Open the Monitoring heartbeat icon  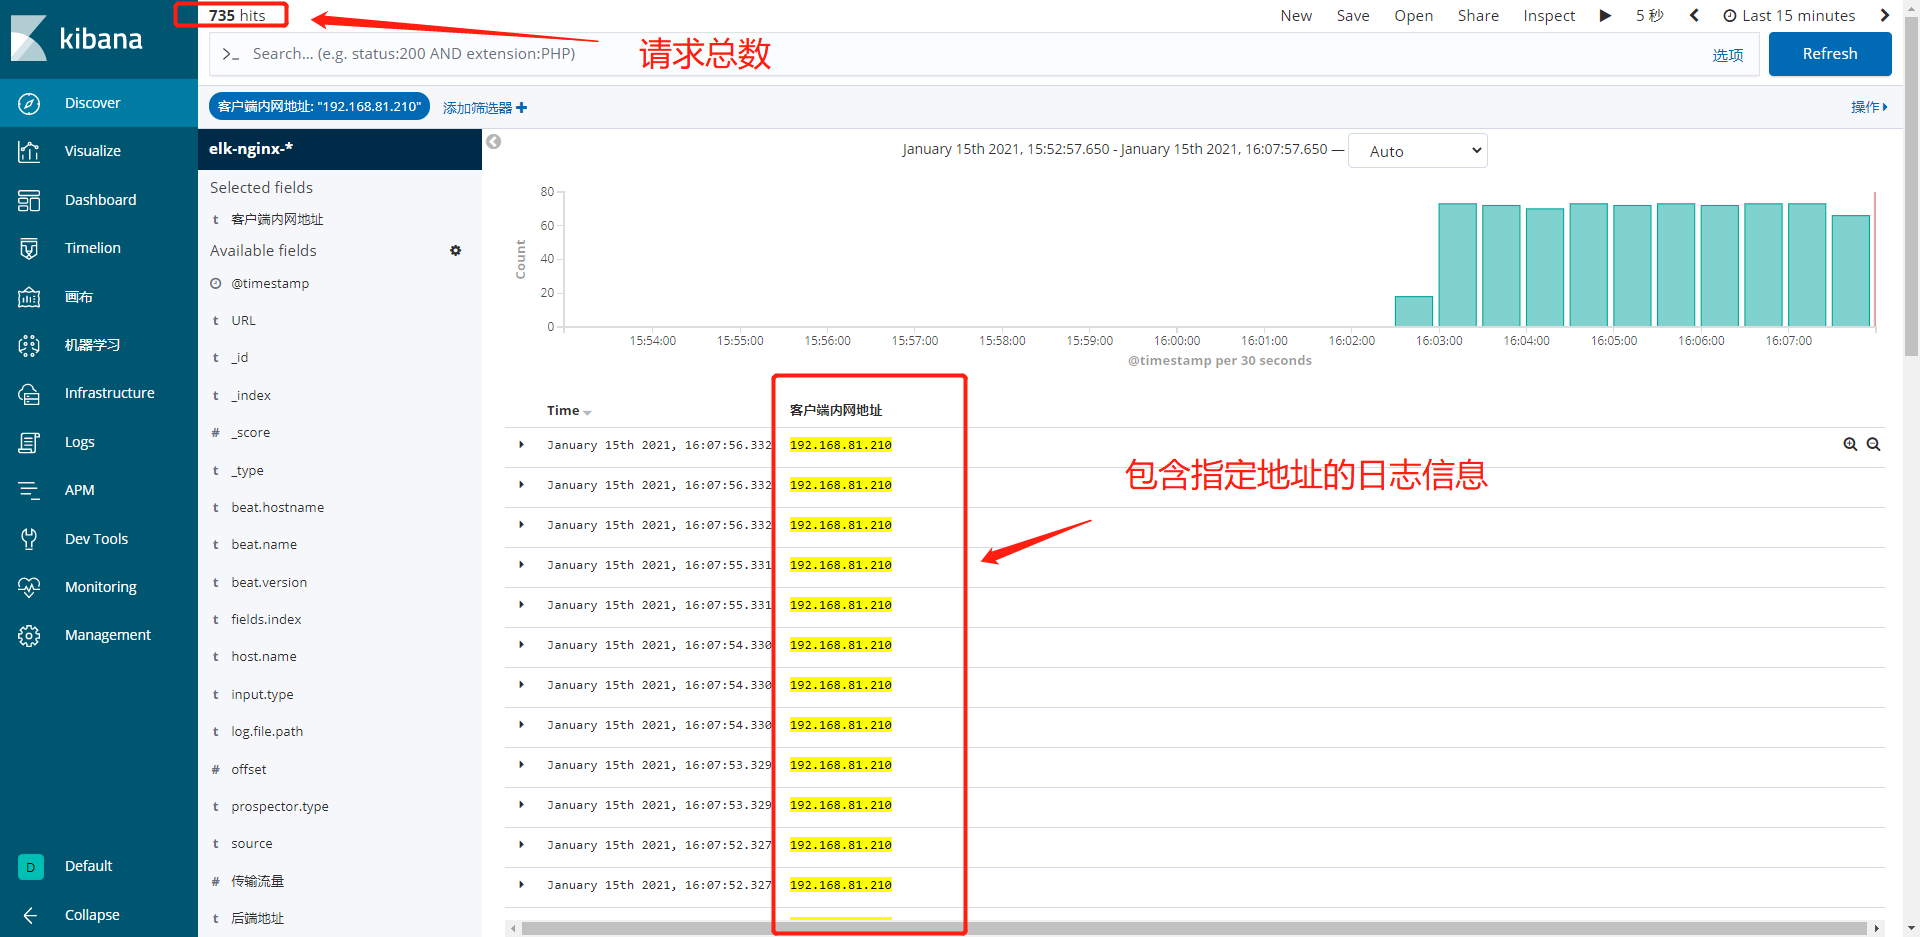[29, 587]
